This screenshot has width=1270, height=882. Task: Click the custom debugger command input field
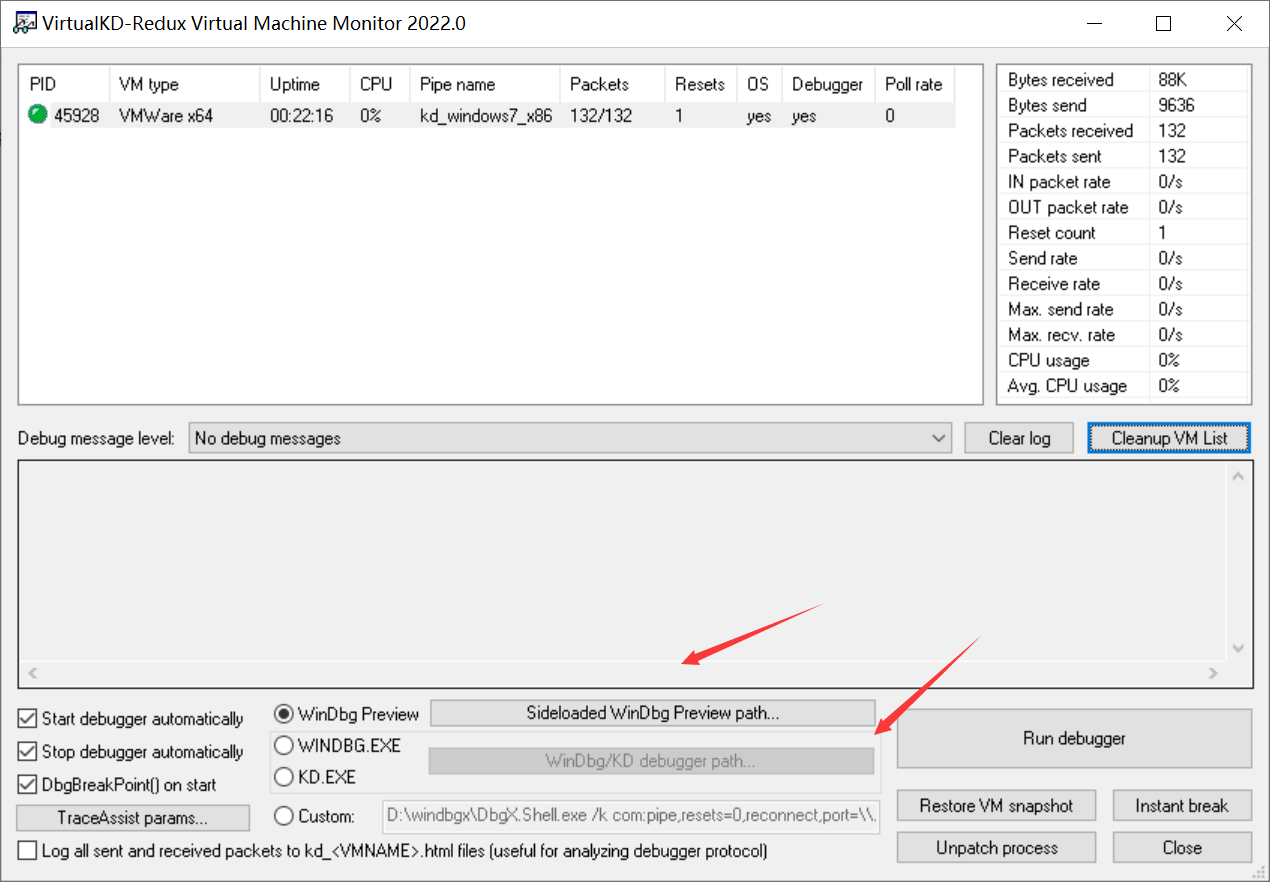click(x=631, y=816)
